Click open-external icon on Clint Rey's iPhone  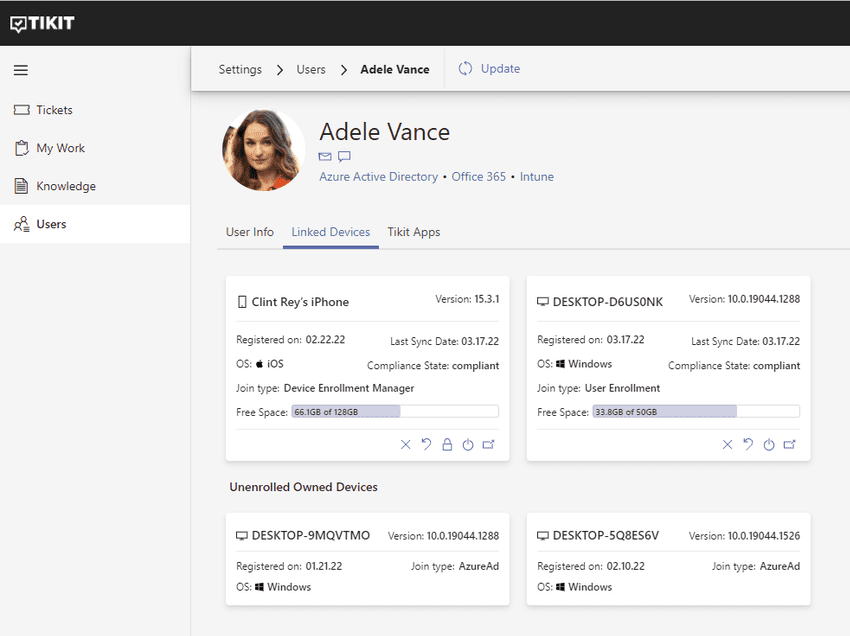pyautogui.click(x=488, y=445)
